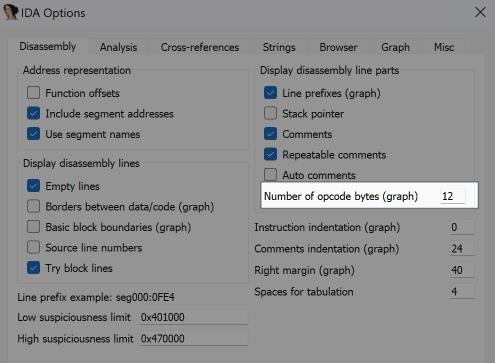The width and height of the screenshot is (495, 363).
Task: Open the Misc tab
Action: [x=444, y=47]
